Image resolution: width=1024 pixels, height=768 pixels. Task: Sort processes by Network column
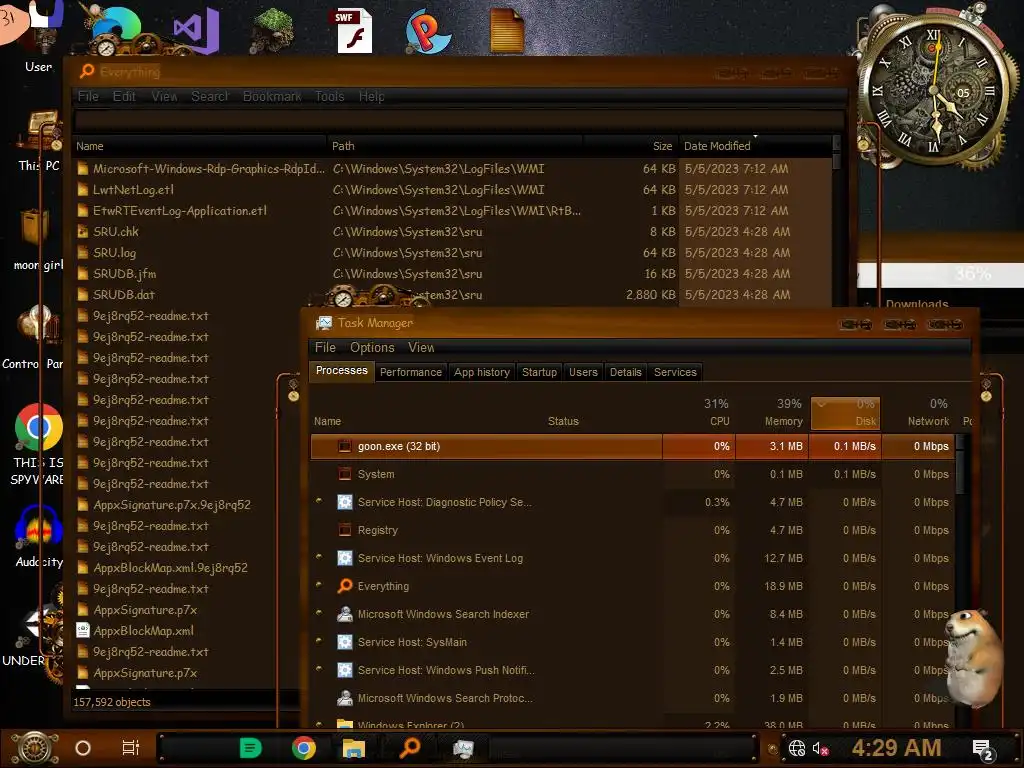tap(920, 413)
